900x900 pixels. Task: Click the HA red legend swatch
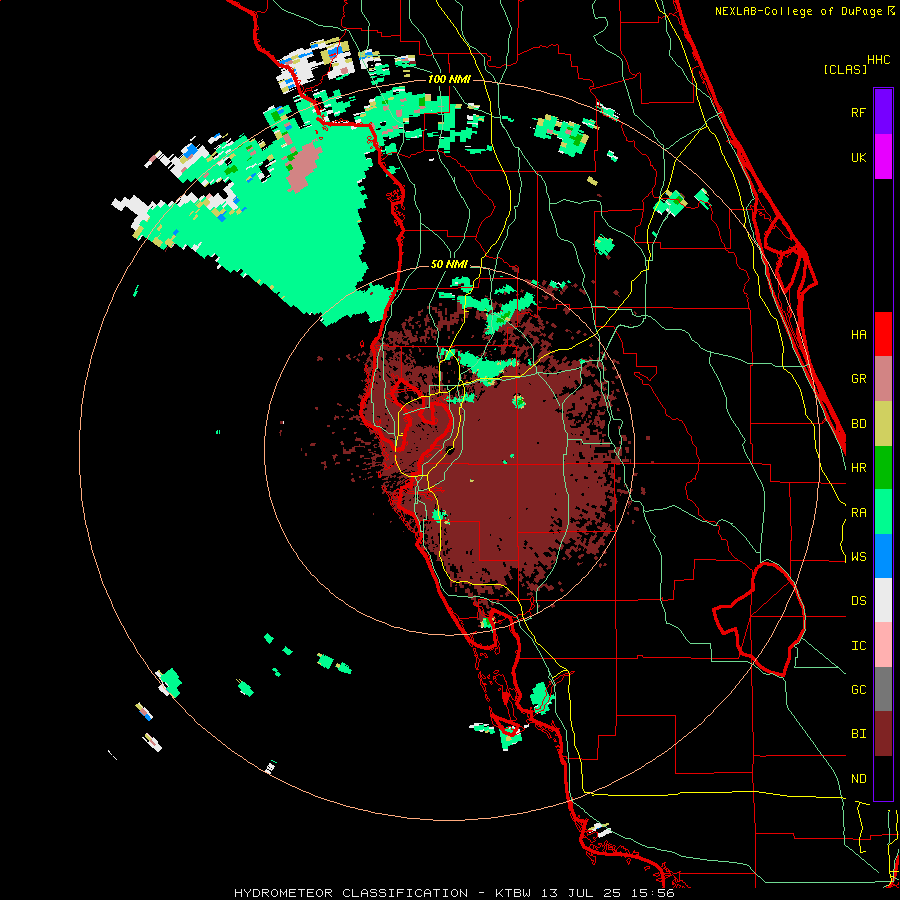(883, 334)
